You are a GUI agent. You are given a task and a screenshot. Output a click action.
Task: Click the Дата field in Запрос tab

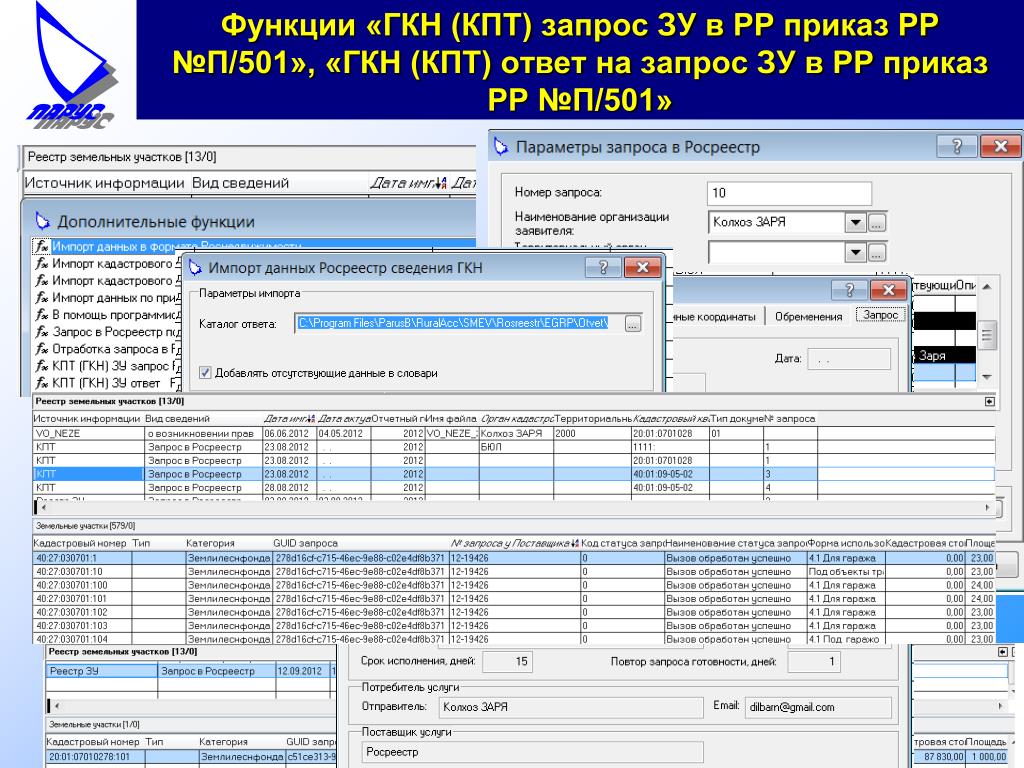(x=849, y=359)
